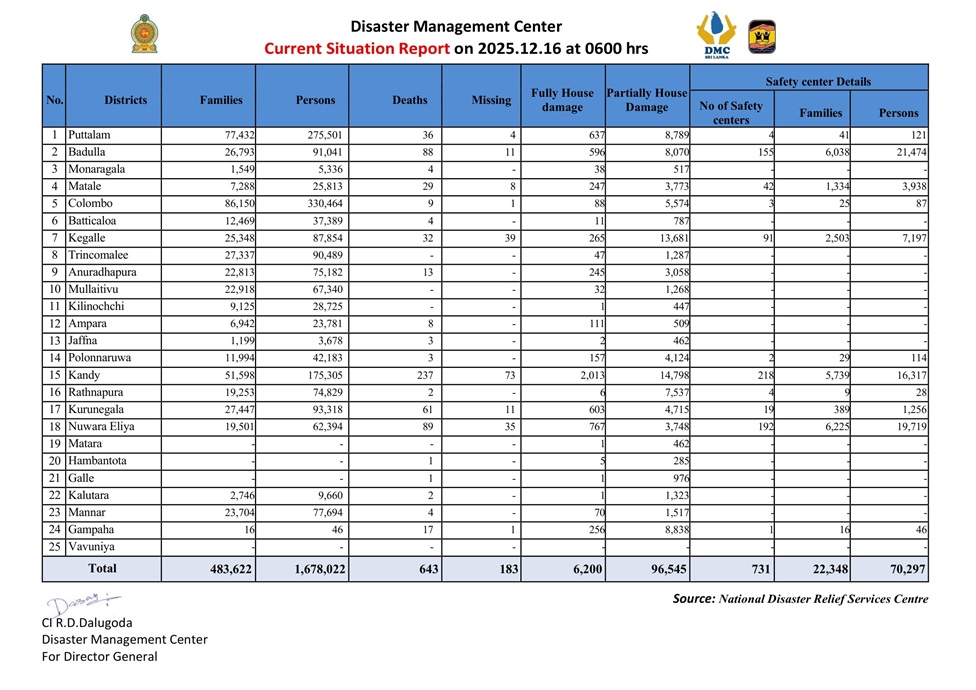Click the red badge logo beside DMC
This screenshot has height=690, width=976.
coord(761,36)
